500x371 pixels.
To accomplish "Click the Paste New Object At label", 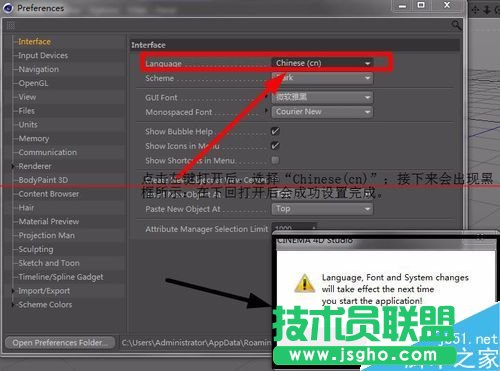I will (183, 209).
